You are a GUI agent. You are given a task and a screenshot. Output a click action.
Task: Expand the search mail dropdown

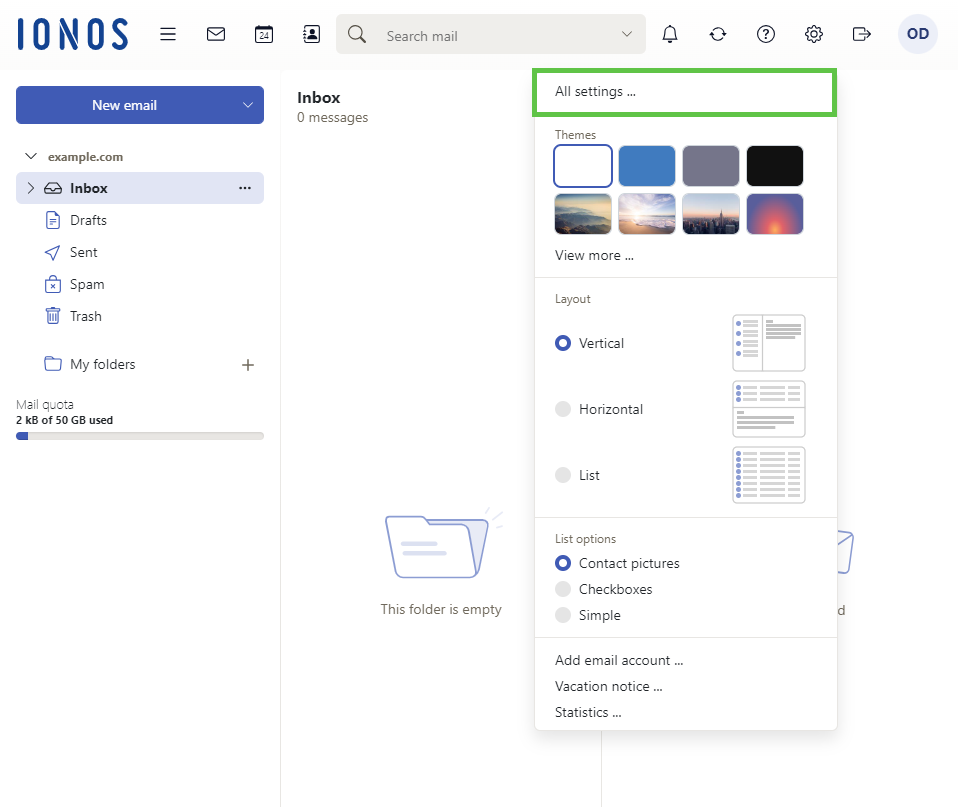click(x=627, y=33)
